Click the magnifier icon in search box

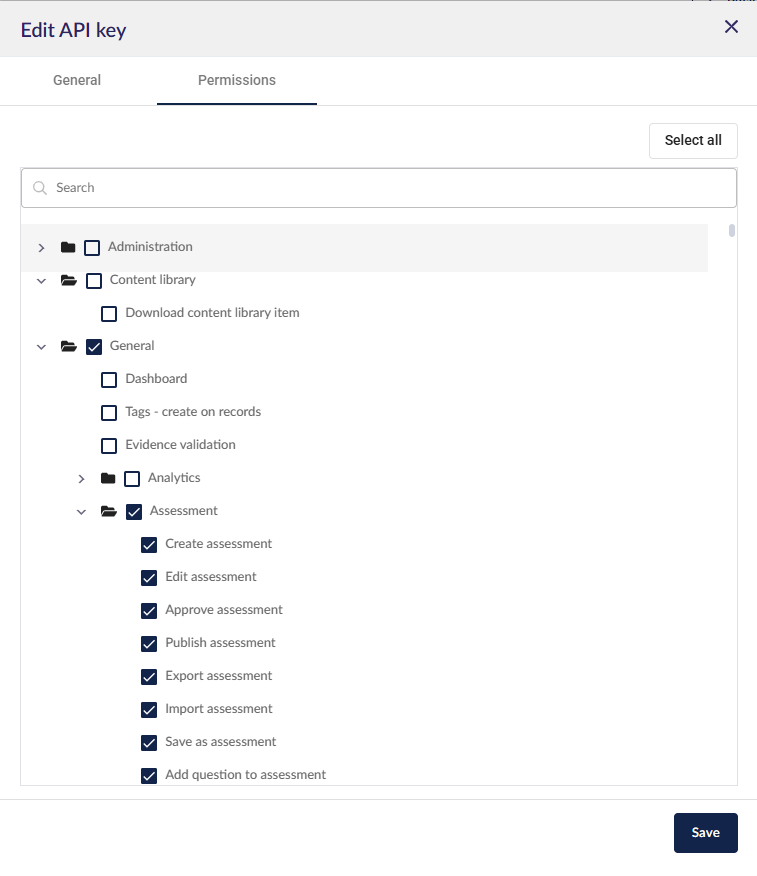pos(40,188)
